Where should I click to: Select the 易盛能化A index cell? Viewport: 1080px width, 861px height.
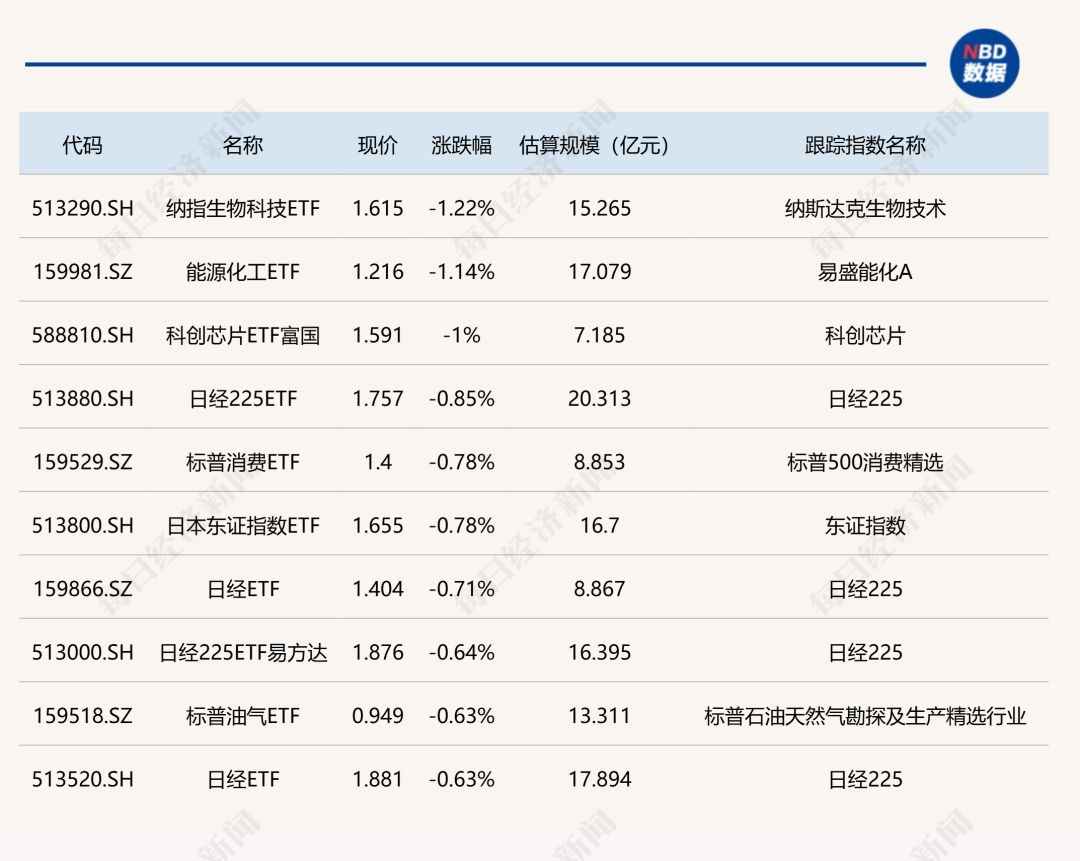[865, 271]
